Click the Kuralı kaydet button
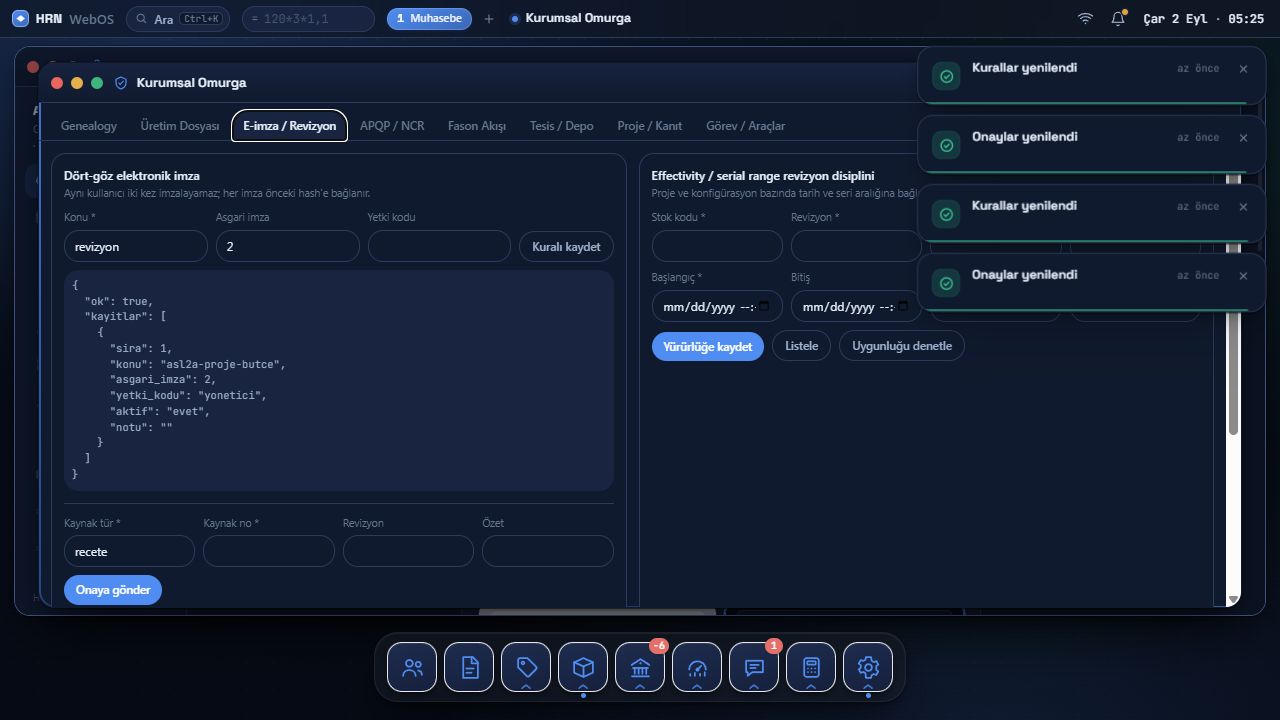1280x720 pixels. pos(566,246)
